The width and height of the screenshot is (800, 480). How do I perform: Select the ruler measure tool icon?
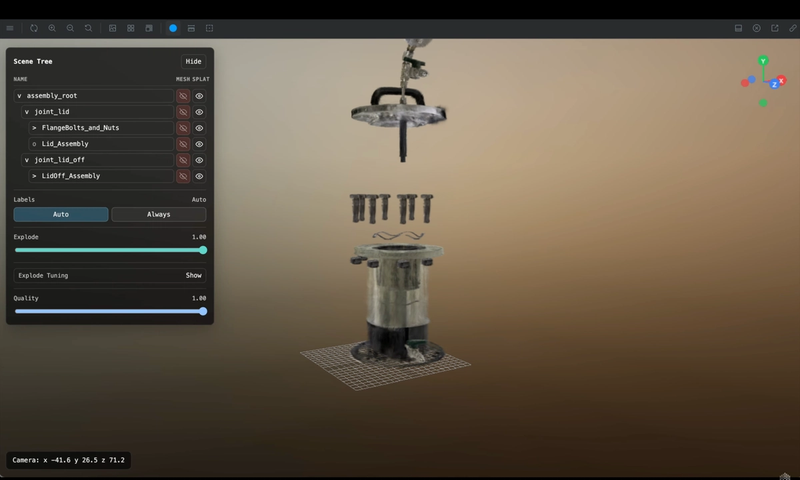click(793, 28)
